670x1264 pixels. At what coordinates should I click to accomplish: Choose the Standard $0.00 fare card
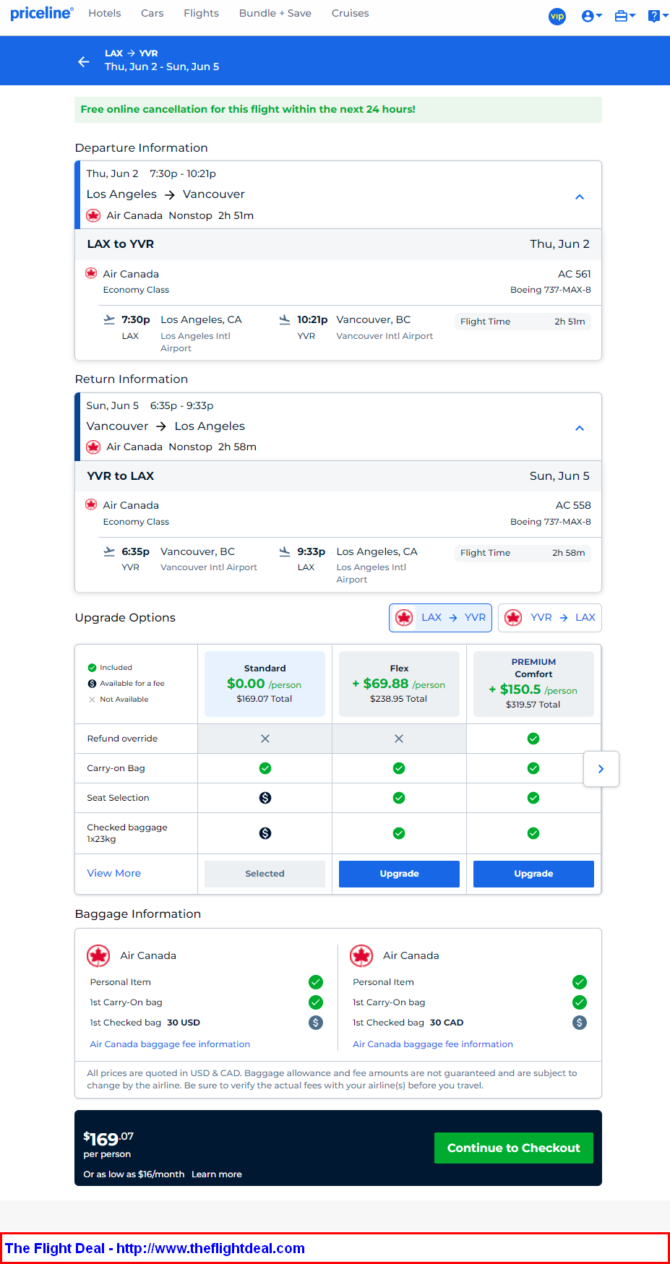click(265, 684)
